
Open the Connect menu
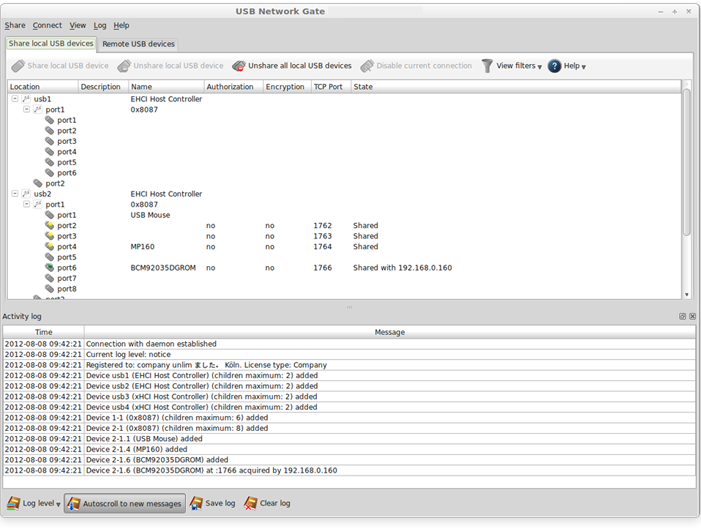pyautogui.click(x=47, y=25)
